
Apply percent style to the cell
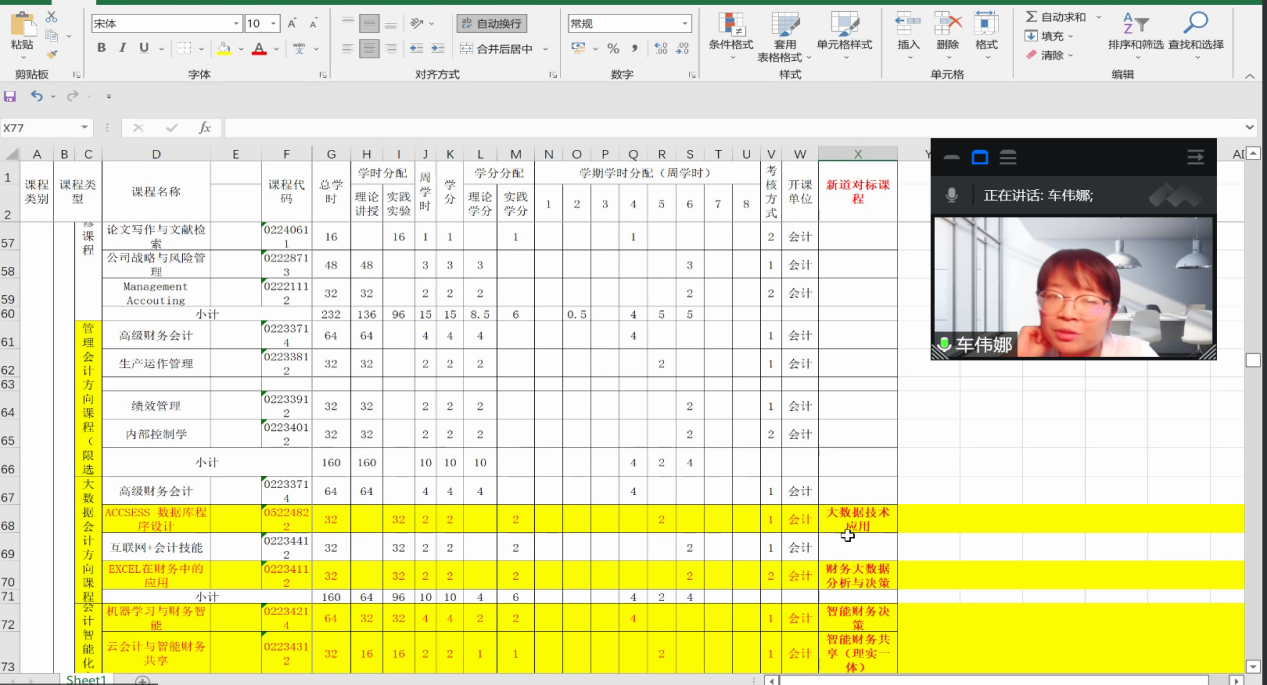pyautogui.click(x=613, y=48)
